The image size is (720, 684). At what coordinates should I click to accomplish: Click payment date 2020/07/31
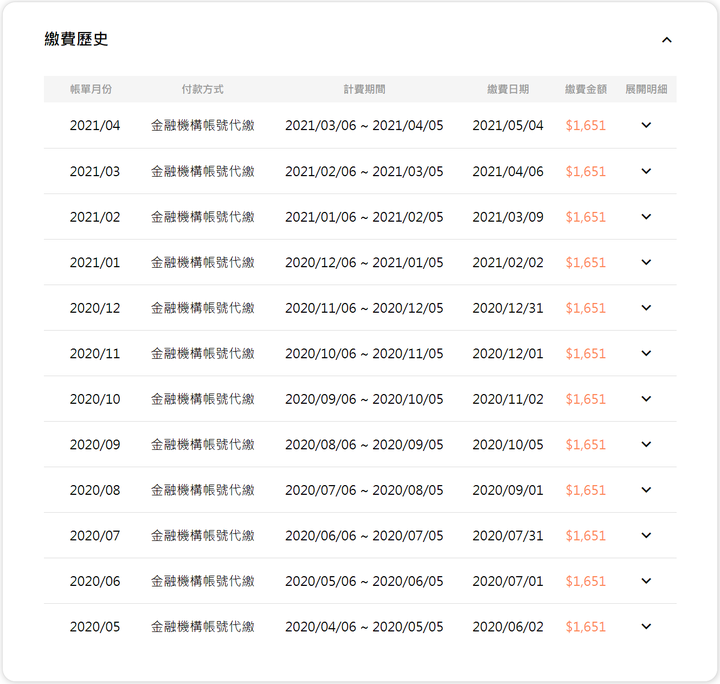508,535
